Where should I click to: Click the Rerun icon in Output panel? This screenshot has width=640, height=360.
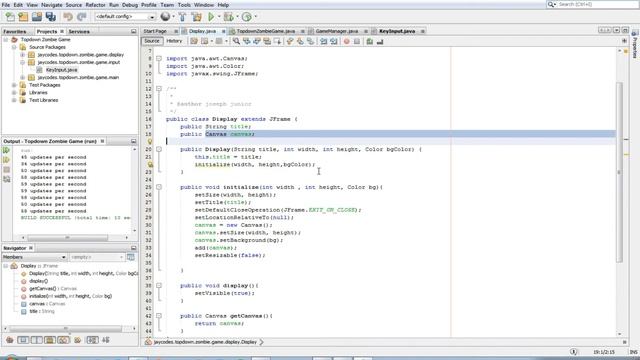[7, 150]
